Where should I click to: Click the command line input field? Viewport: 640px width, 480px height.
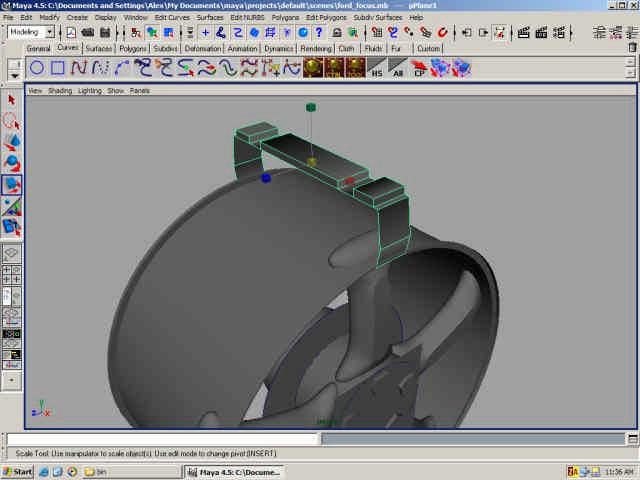pyautogui.click(x=162, y=439)
